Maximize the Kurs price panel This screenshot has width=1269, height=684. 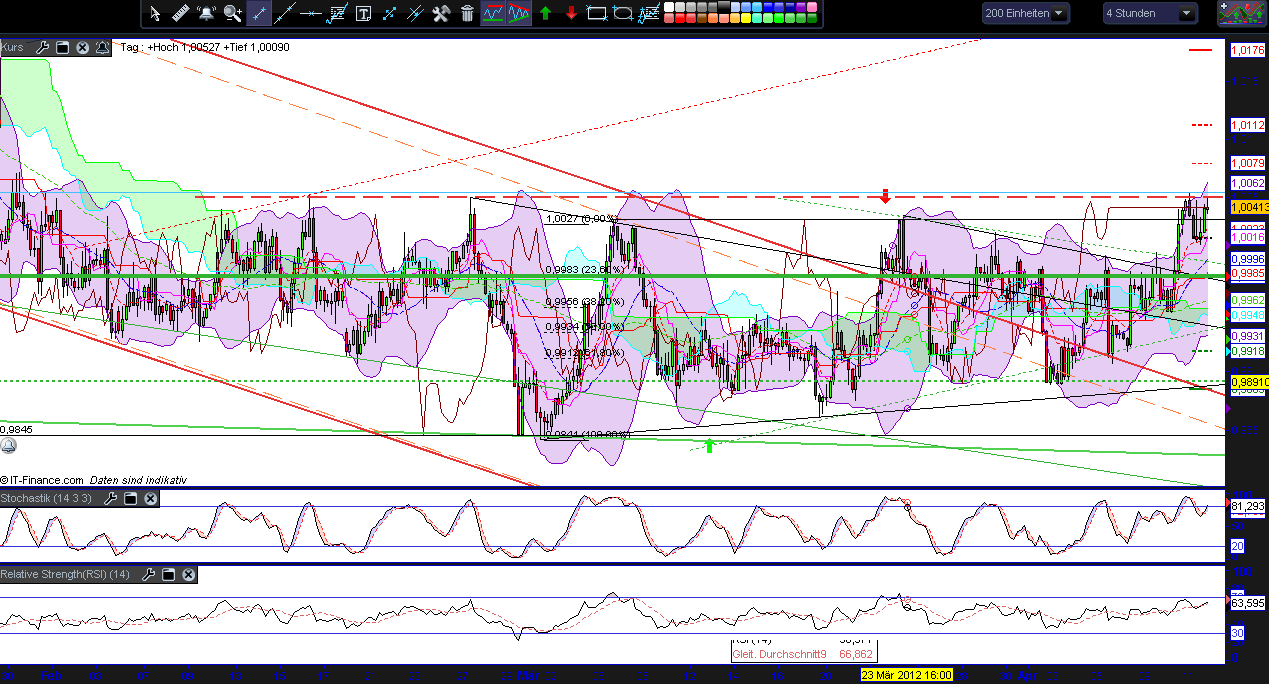(62, 47)
